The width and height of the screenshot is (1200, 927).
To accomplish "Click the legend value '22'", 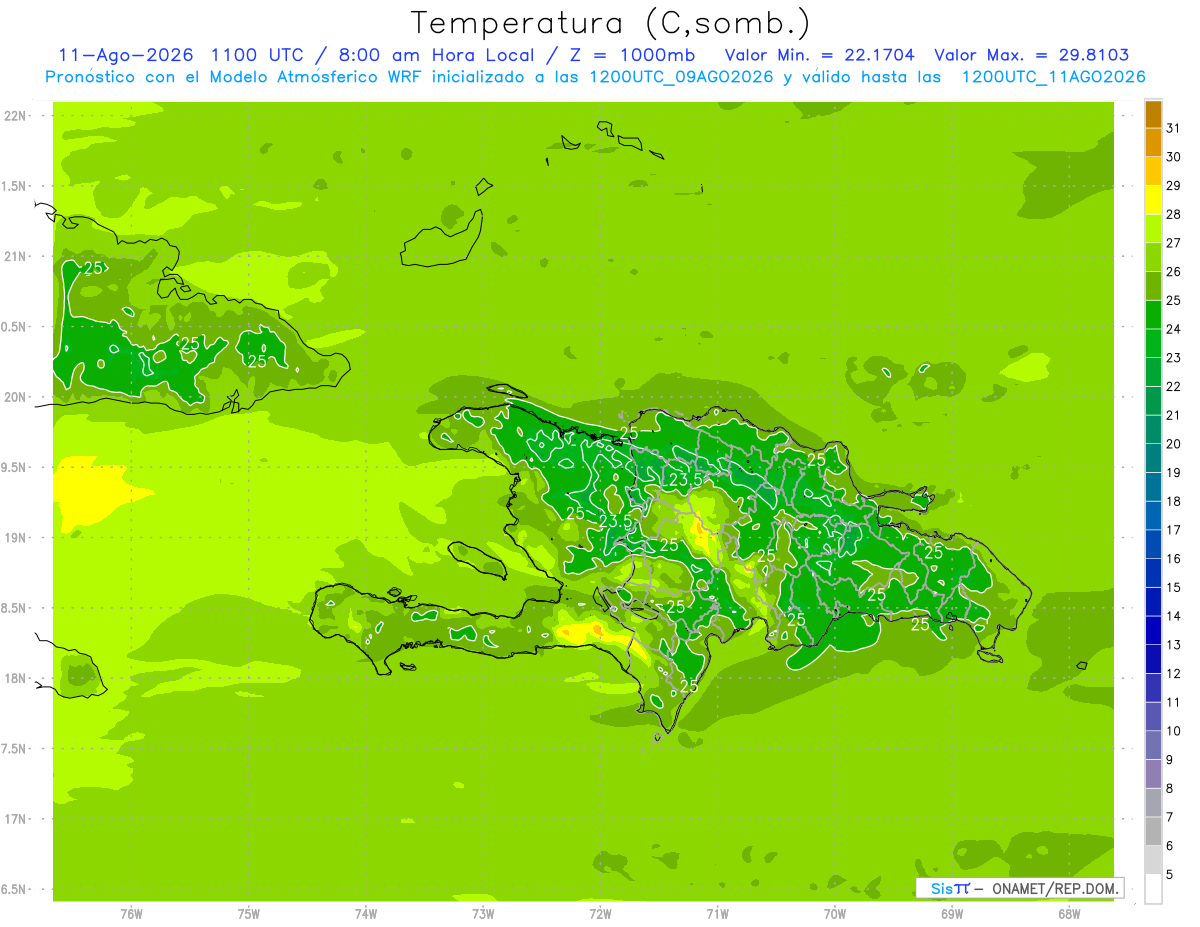I will point(1174,386).
